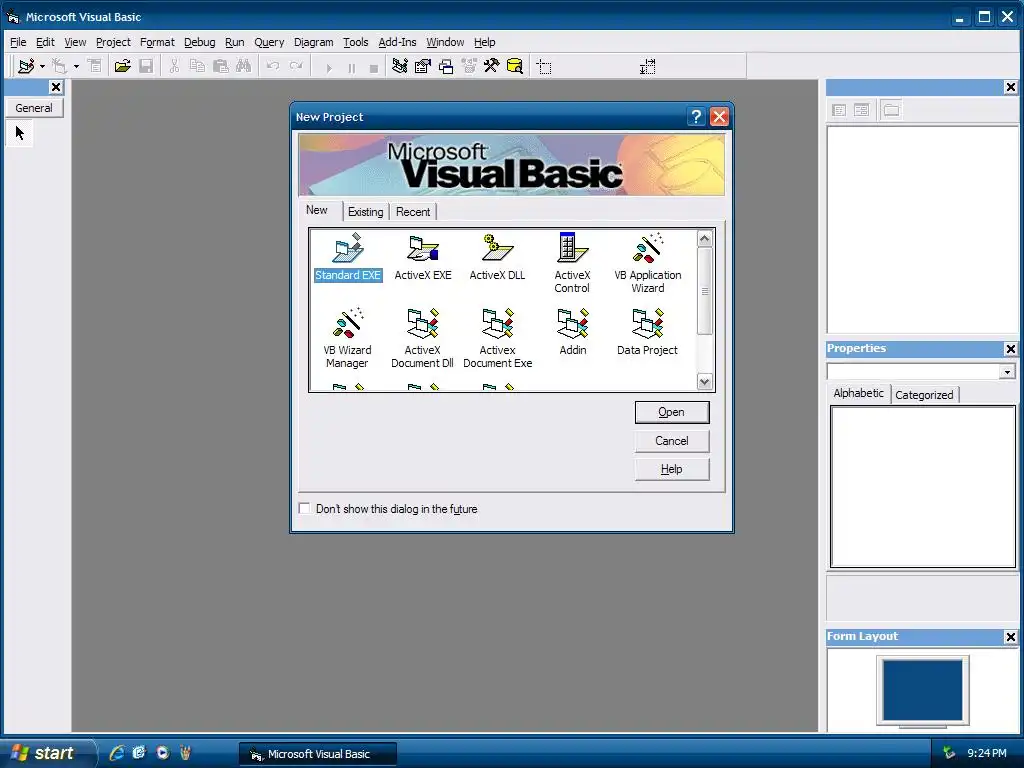
Task: Switch to the Existing tab
Action: (x=366, y=212)
